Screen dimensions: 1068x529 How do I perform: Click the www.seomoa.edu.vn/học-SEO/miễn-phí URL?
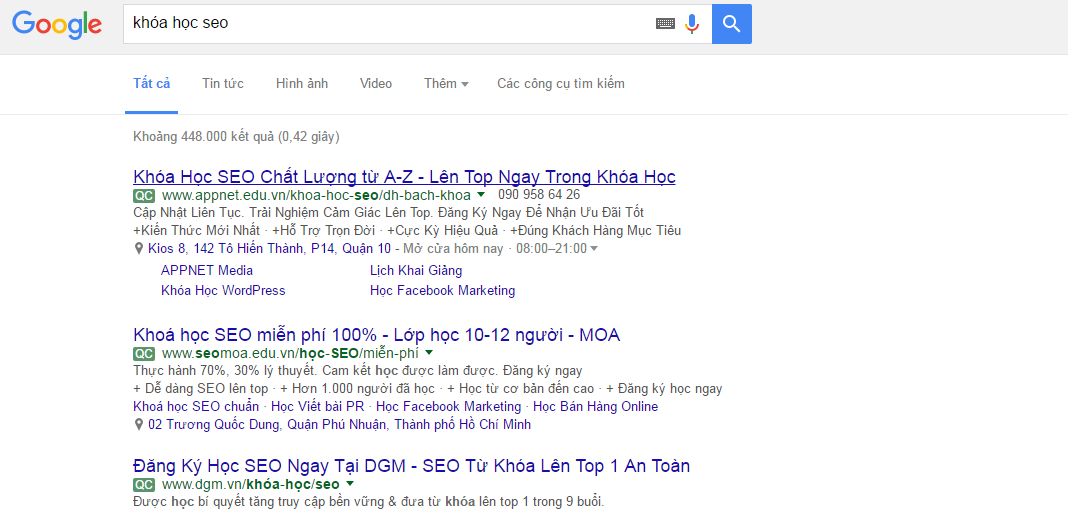[290, 353]
